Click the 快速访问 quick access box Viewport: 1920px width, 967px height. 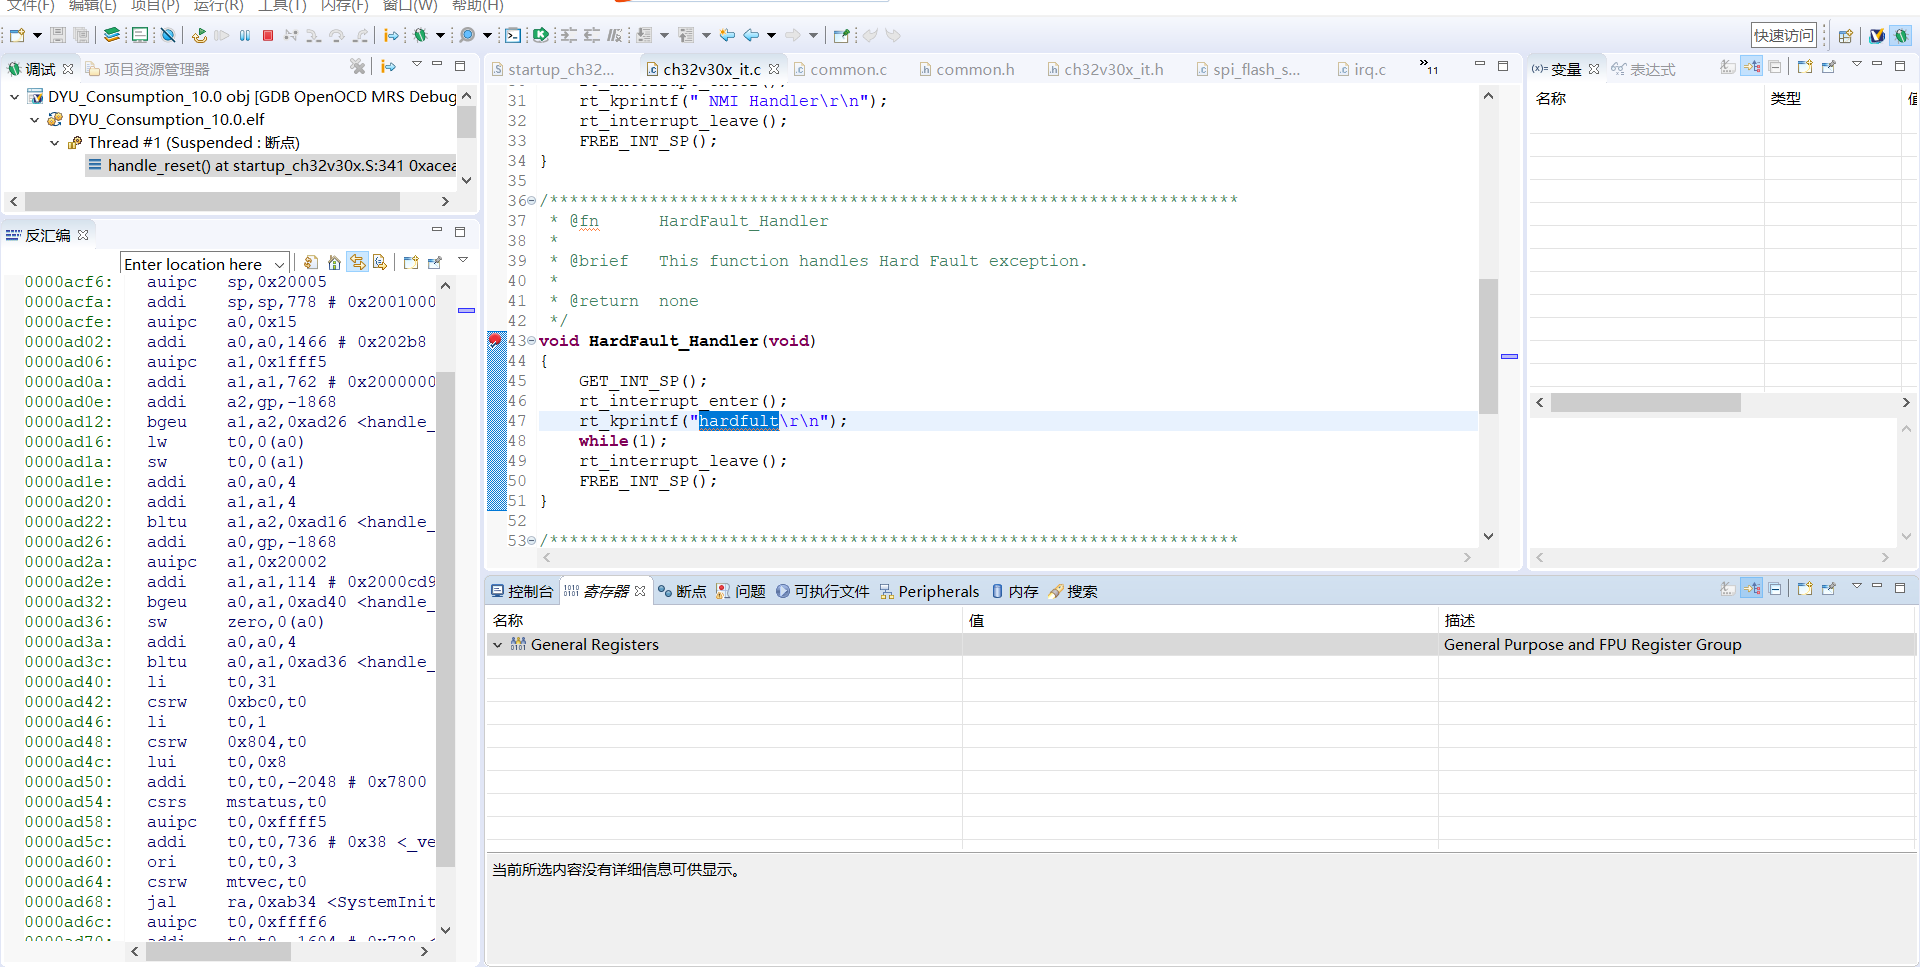point(1783,36)
